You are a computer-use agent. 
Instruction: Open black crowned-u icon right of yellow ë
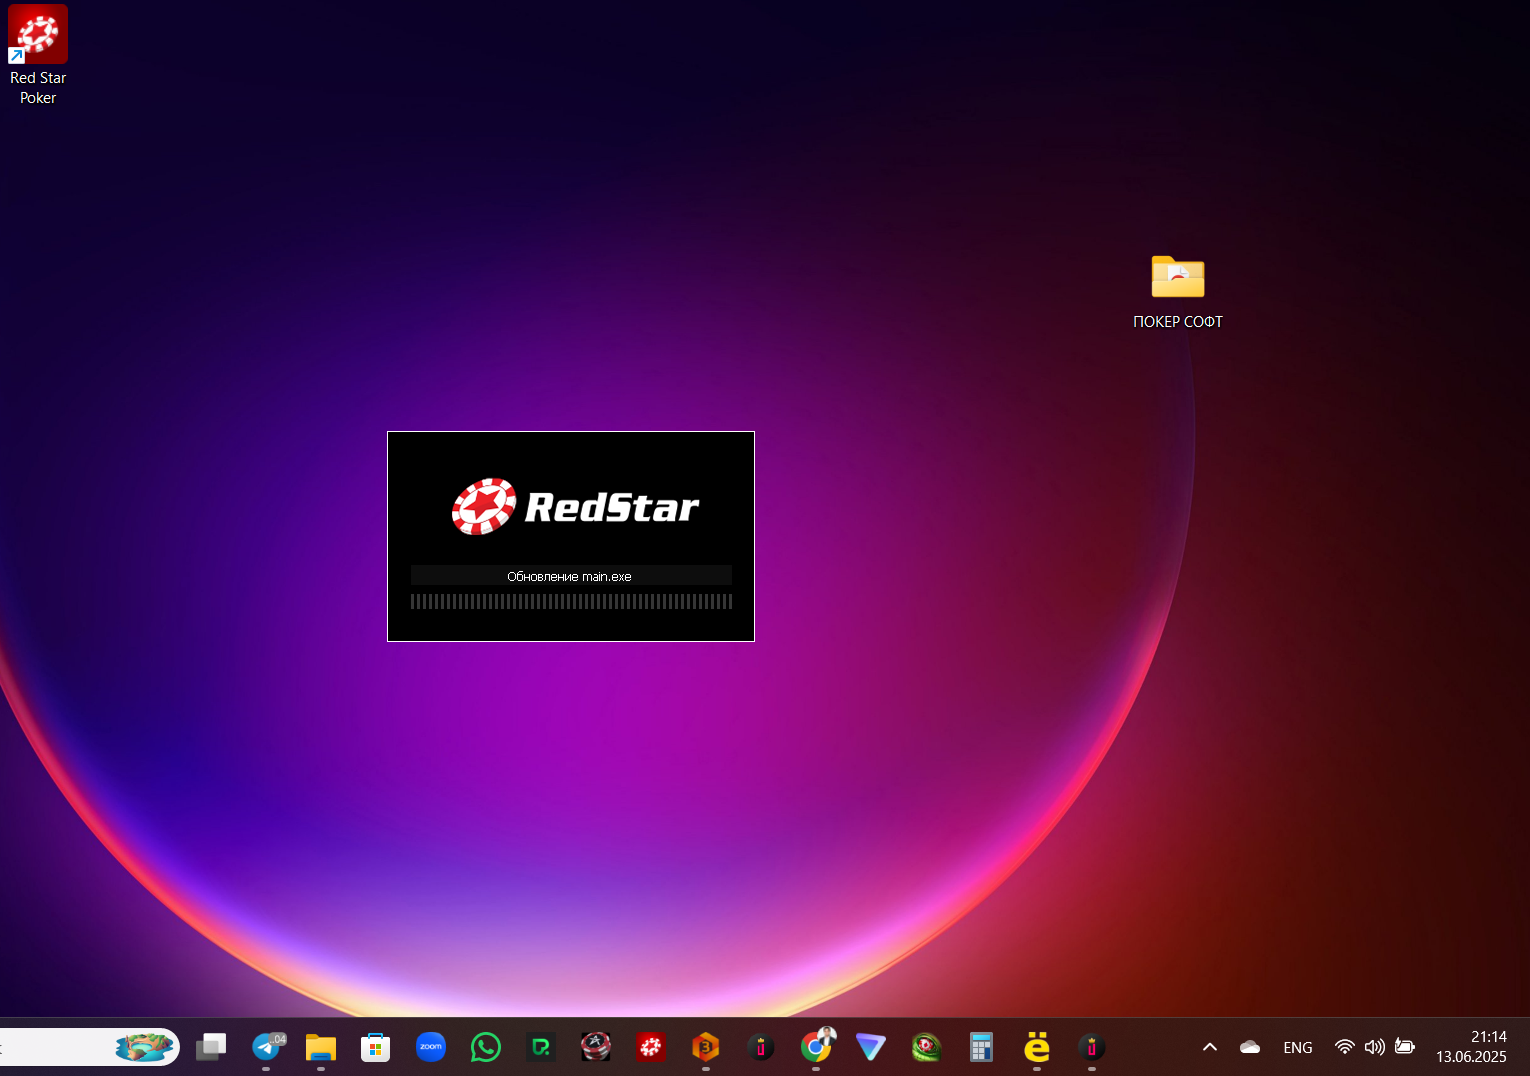(x=1092, y=1047)
